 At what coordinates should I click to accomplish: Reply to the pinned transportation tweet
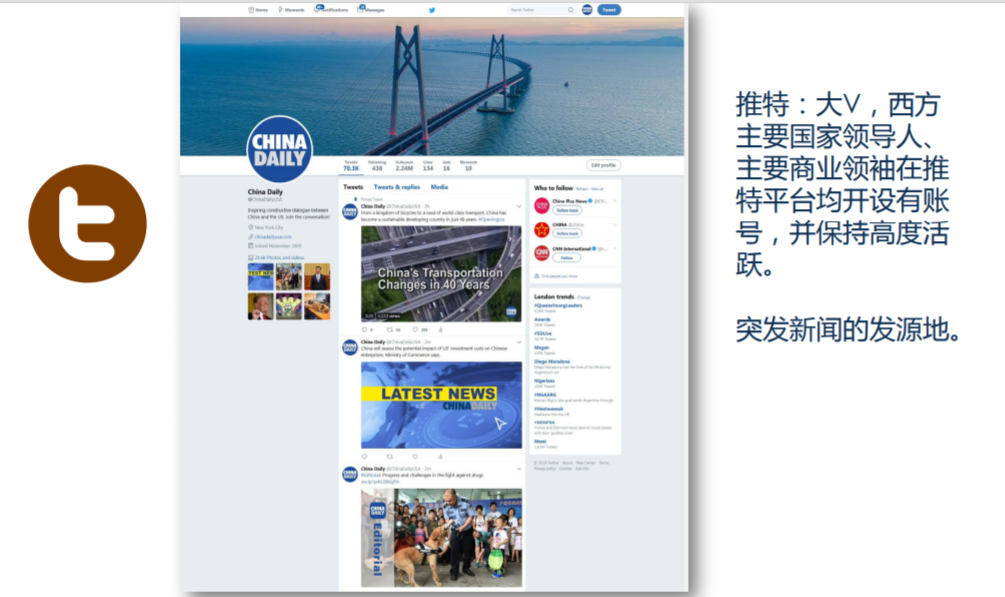(365, 330)
